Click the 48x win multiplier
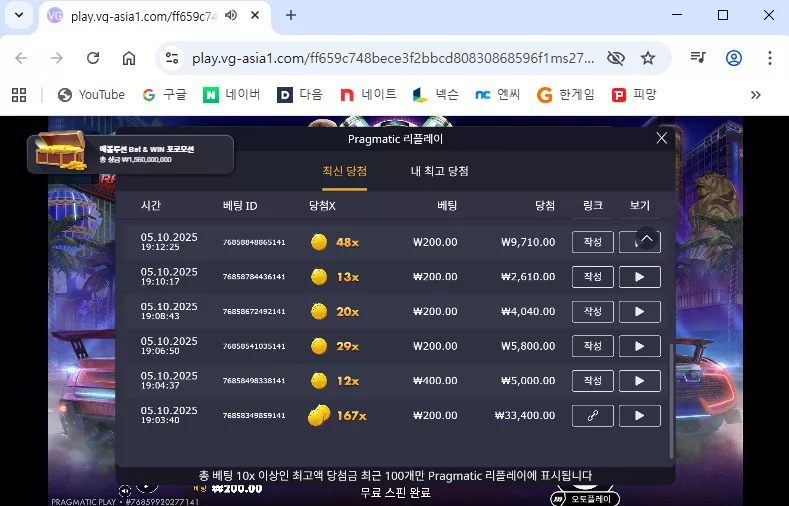789x506 pixels. coord(347,242)
